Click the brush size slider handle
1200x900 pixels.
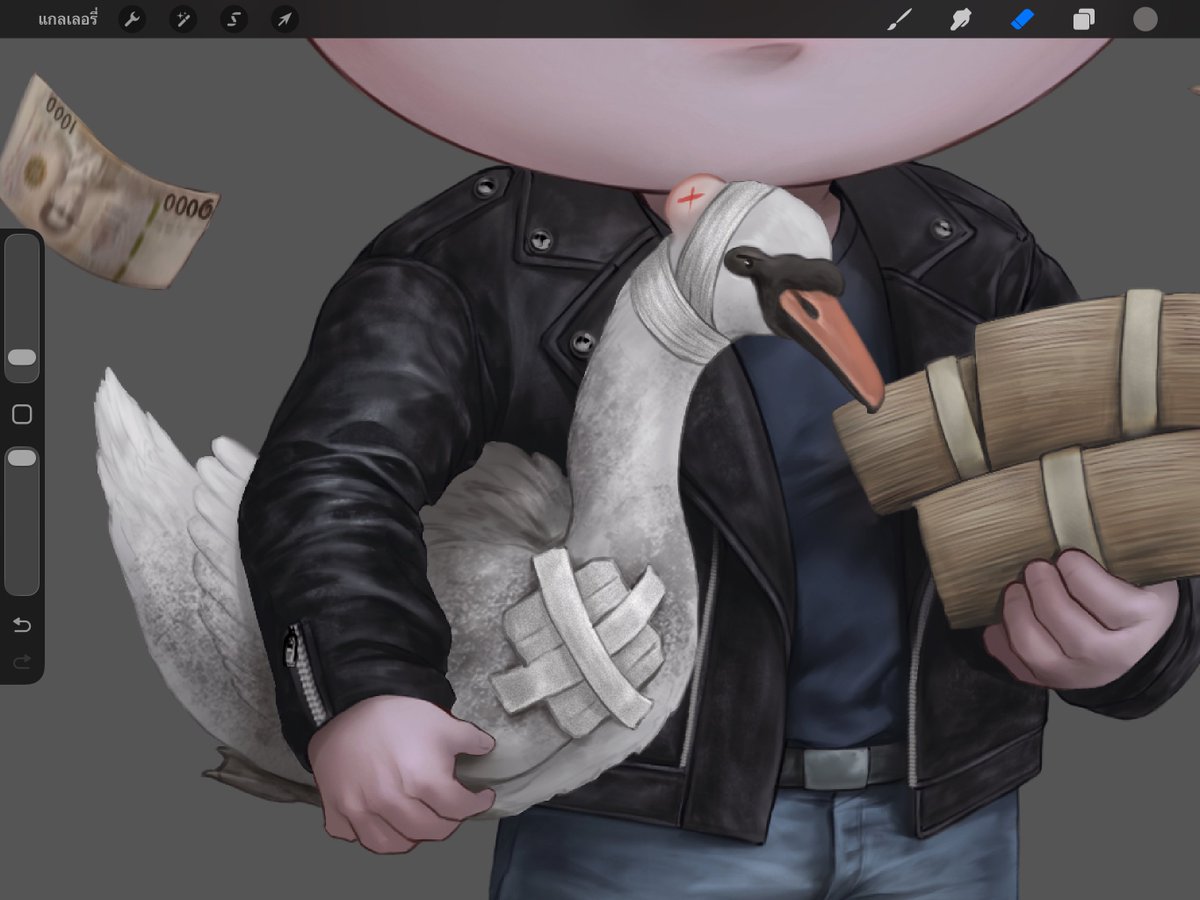tap(22, 358)
